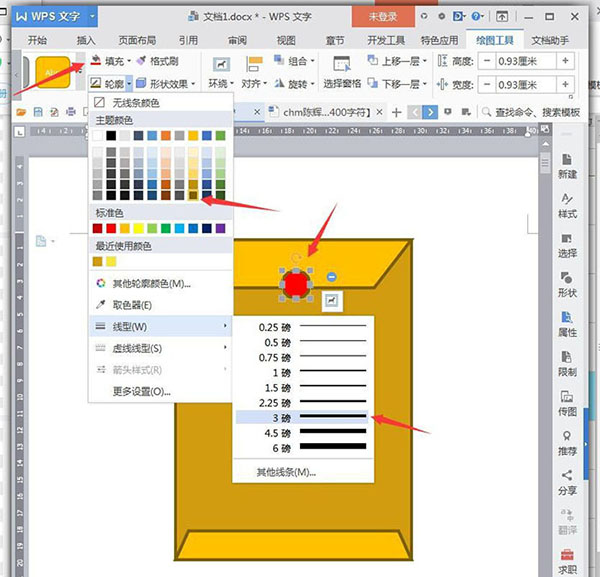Click the open folder icon in quick toolbar
This screenshot has width=600, height=577.
(21, 112)
